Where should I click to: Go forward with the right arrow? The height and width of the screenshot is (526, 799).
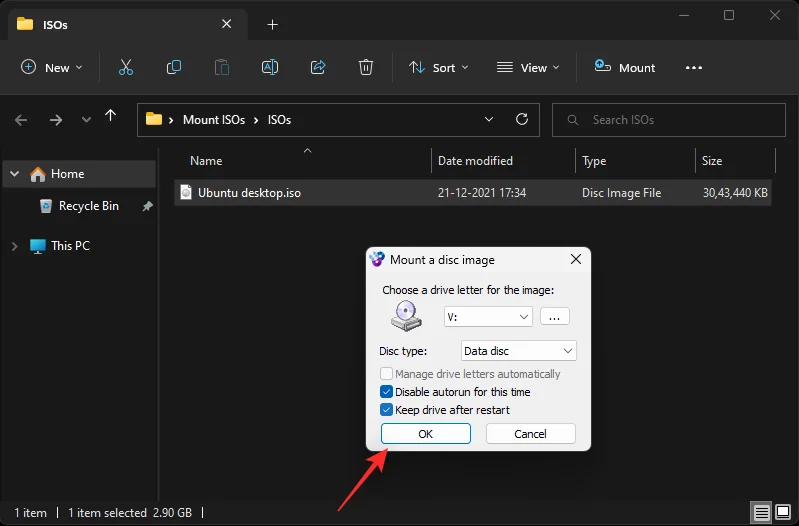pos(56,120)
